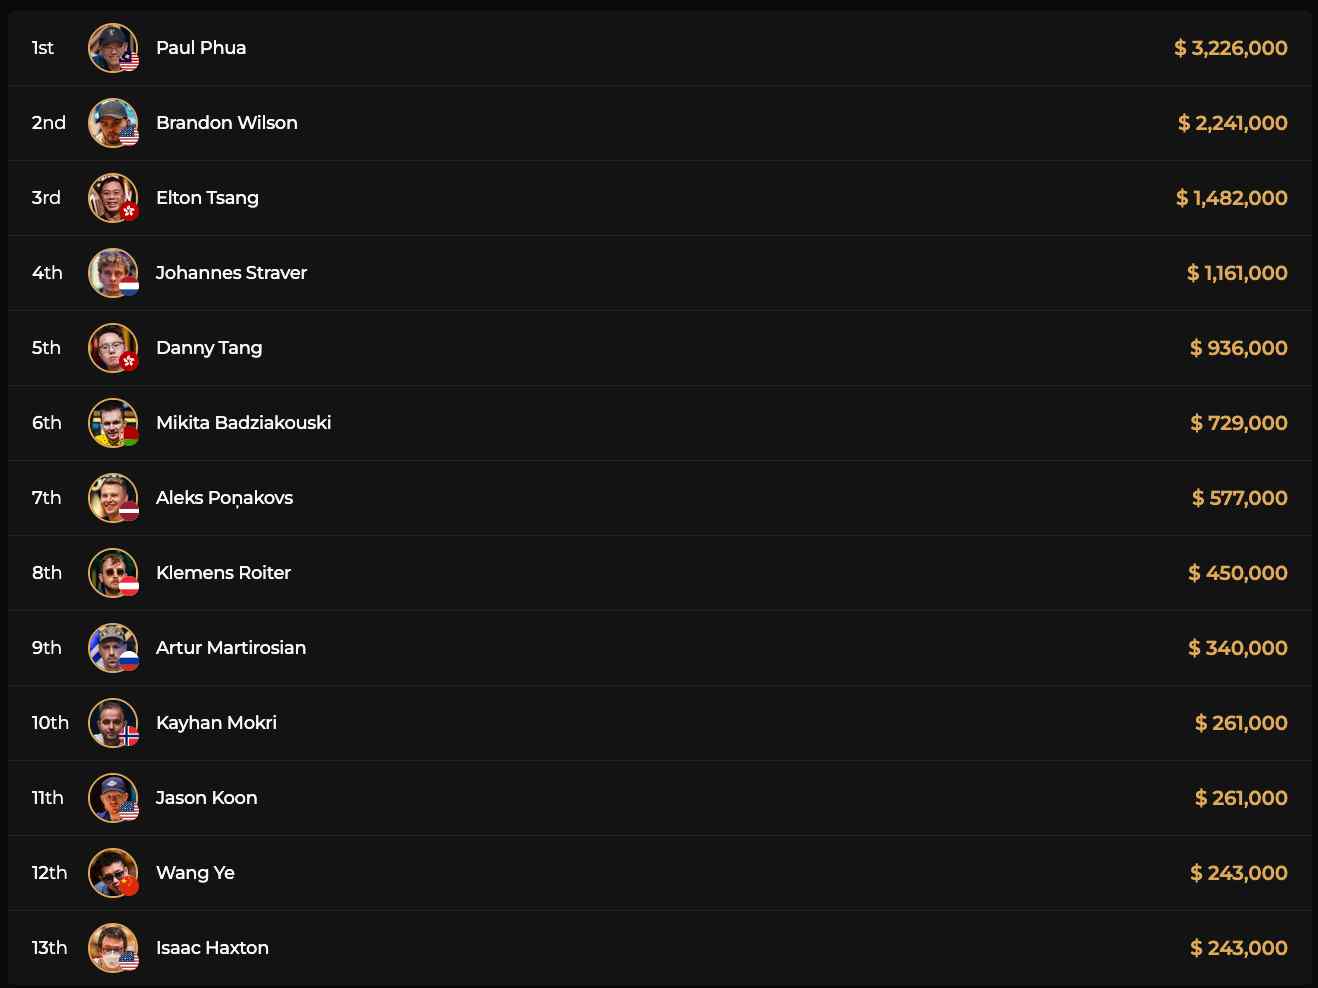Click the $ 2,241,000 payout
Screen dimensions: 1318x988
[1232, 123]
